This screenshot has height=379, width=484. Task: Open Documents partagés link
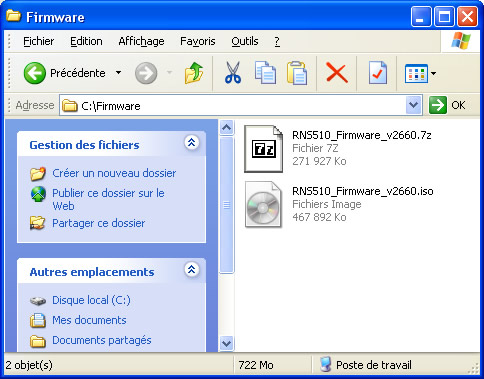[102, 340]
